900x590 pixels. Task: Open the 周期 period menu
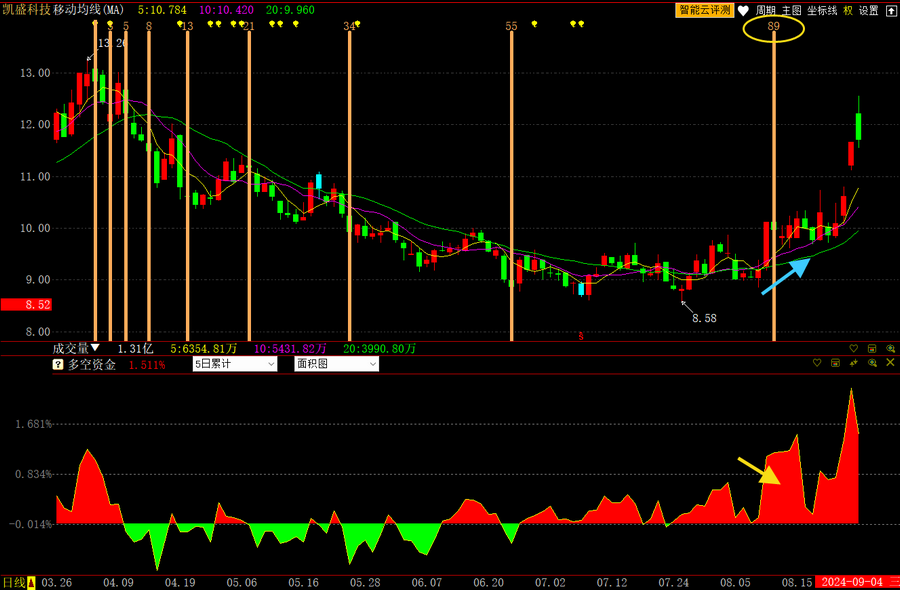tap(766, 10)
